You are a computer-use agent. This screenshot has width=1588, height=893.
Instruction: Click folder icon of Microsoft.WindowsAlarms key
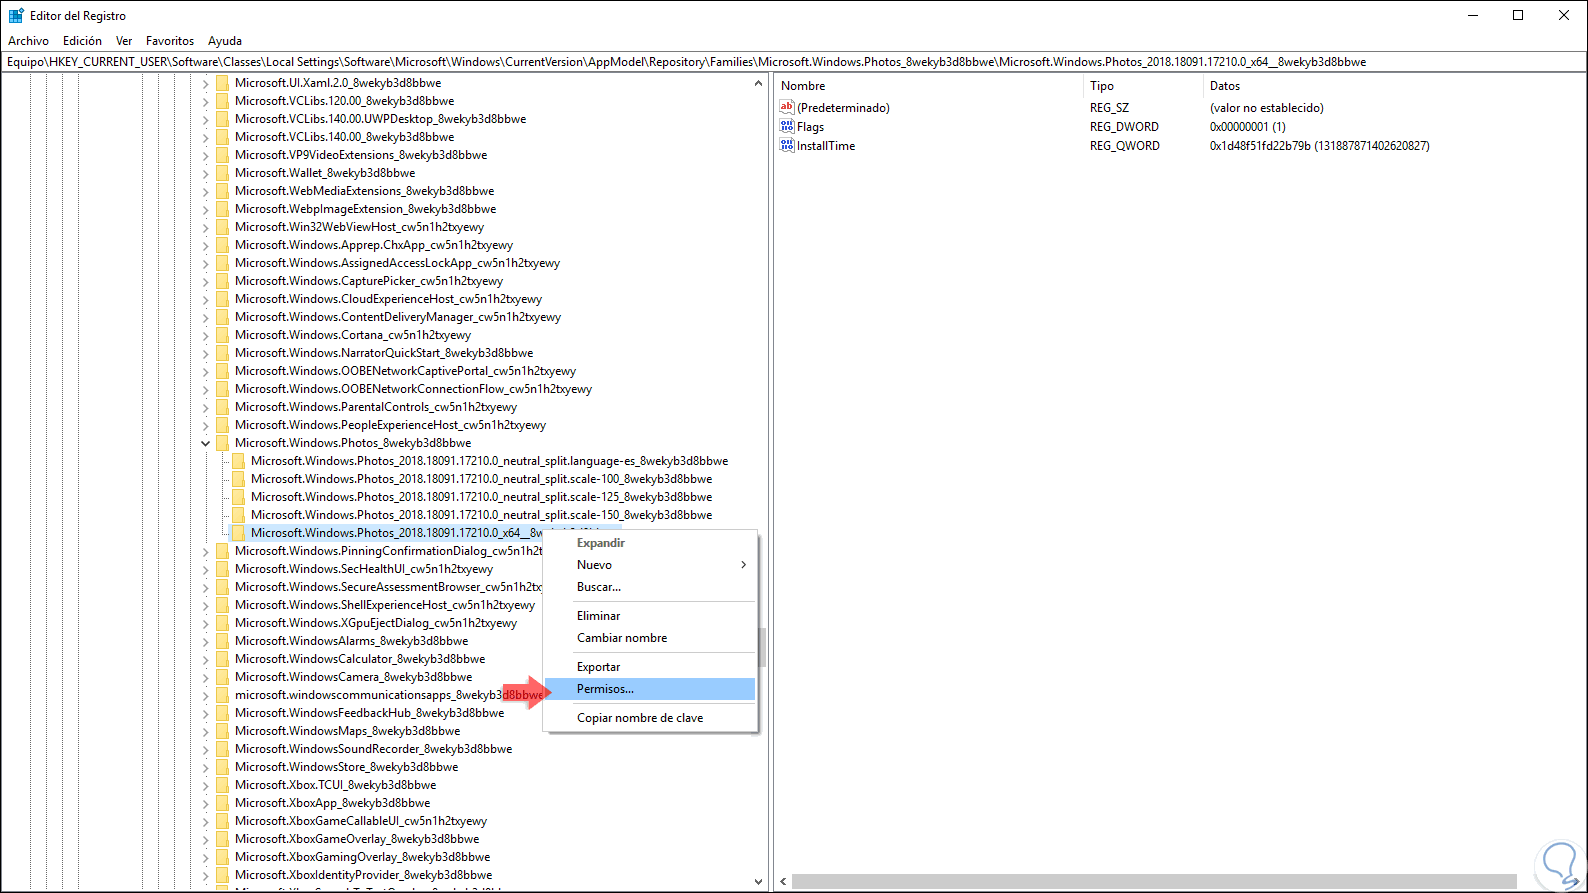tap(222, 641)
